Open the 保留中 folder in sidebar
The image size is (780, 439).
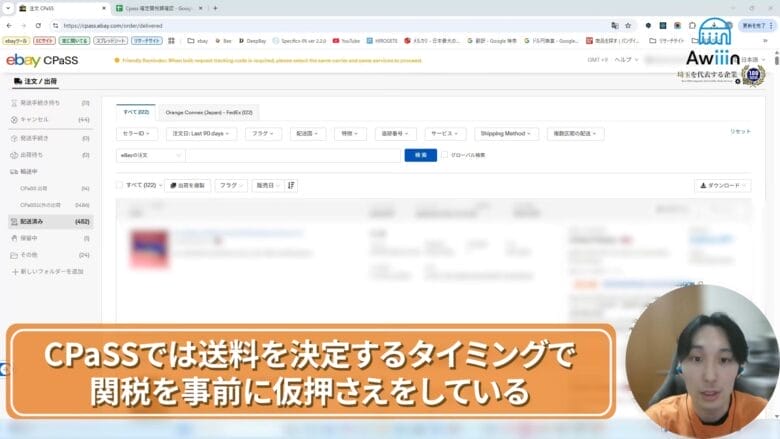coord(50,238)
